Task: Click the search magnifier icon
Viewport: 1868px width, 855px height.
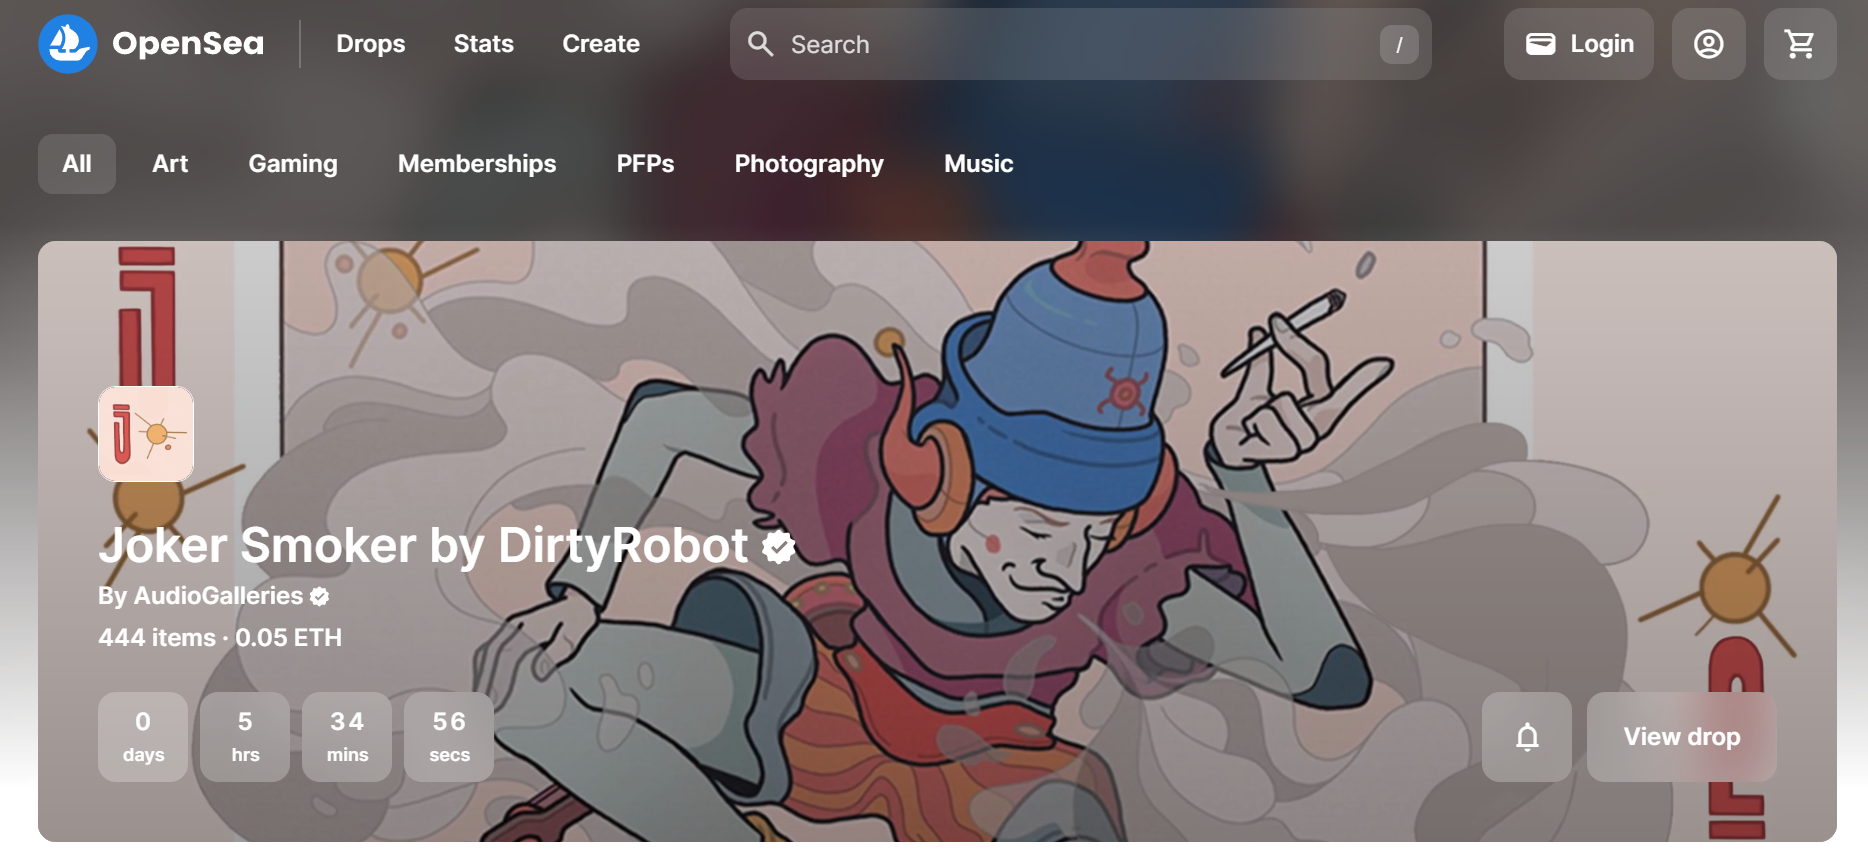Action: [761, 44]
